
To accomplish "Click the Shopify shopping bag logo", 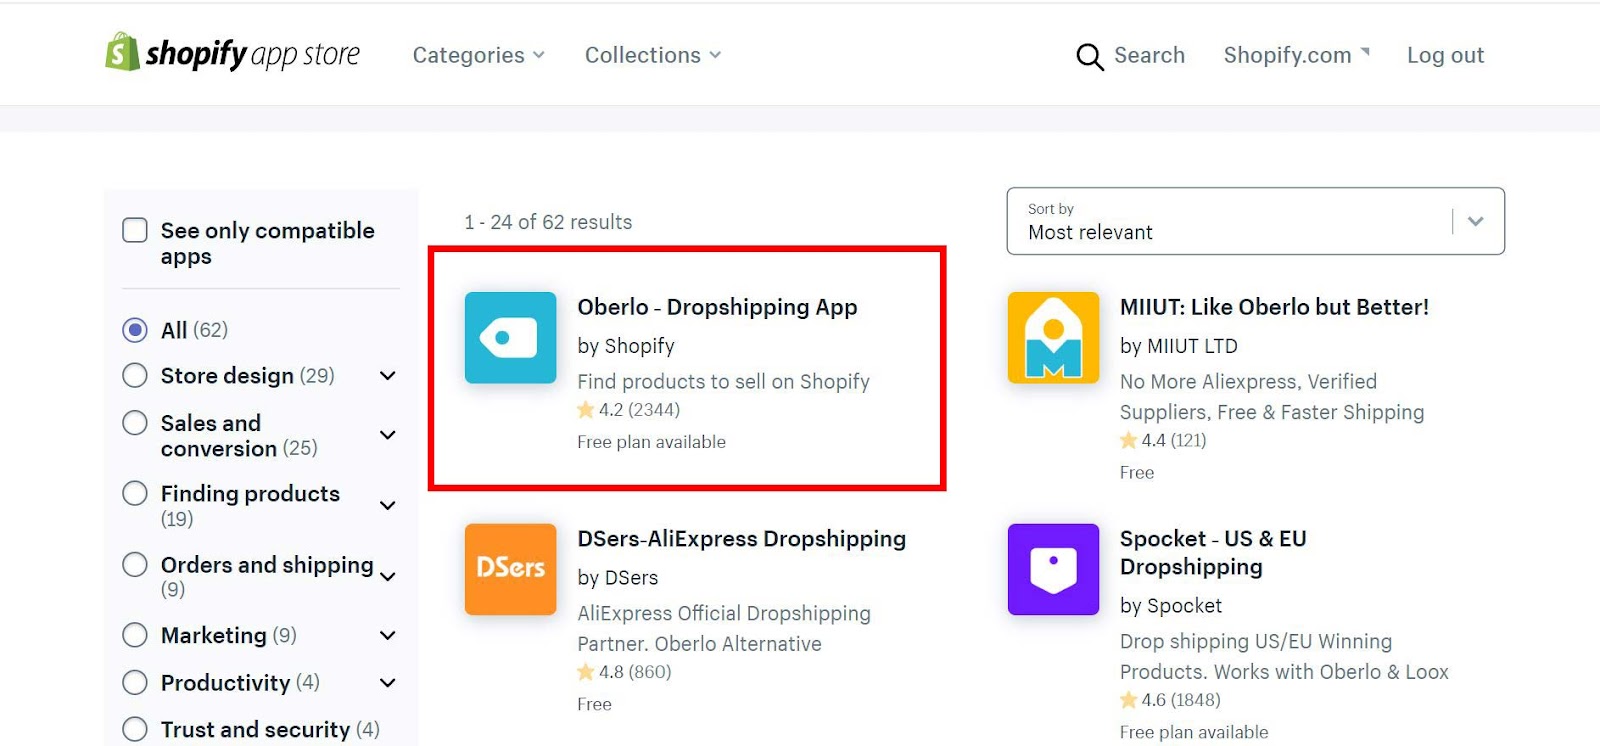I will tap(122, 52).
